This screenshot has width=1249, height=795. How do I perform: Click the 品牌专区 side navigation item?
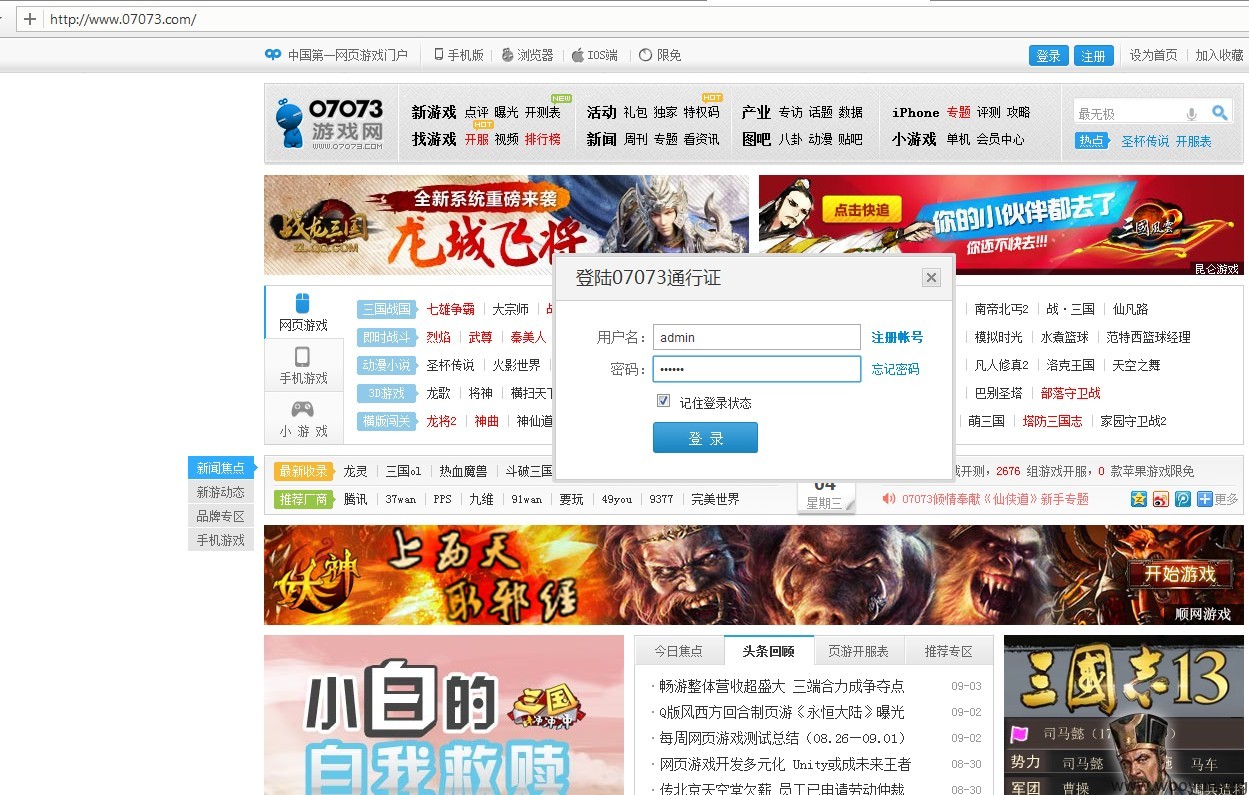click(x=221, y=516)
